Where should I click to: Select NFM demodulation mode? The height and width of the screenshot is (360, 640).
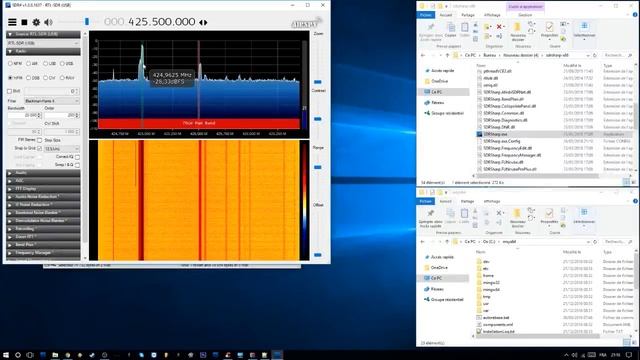10,64
